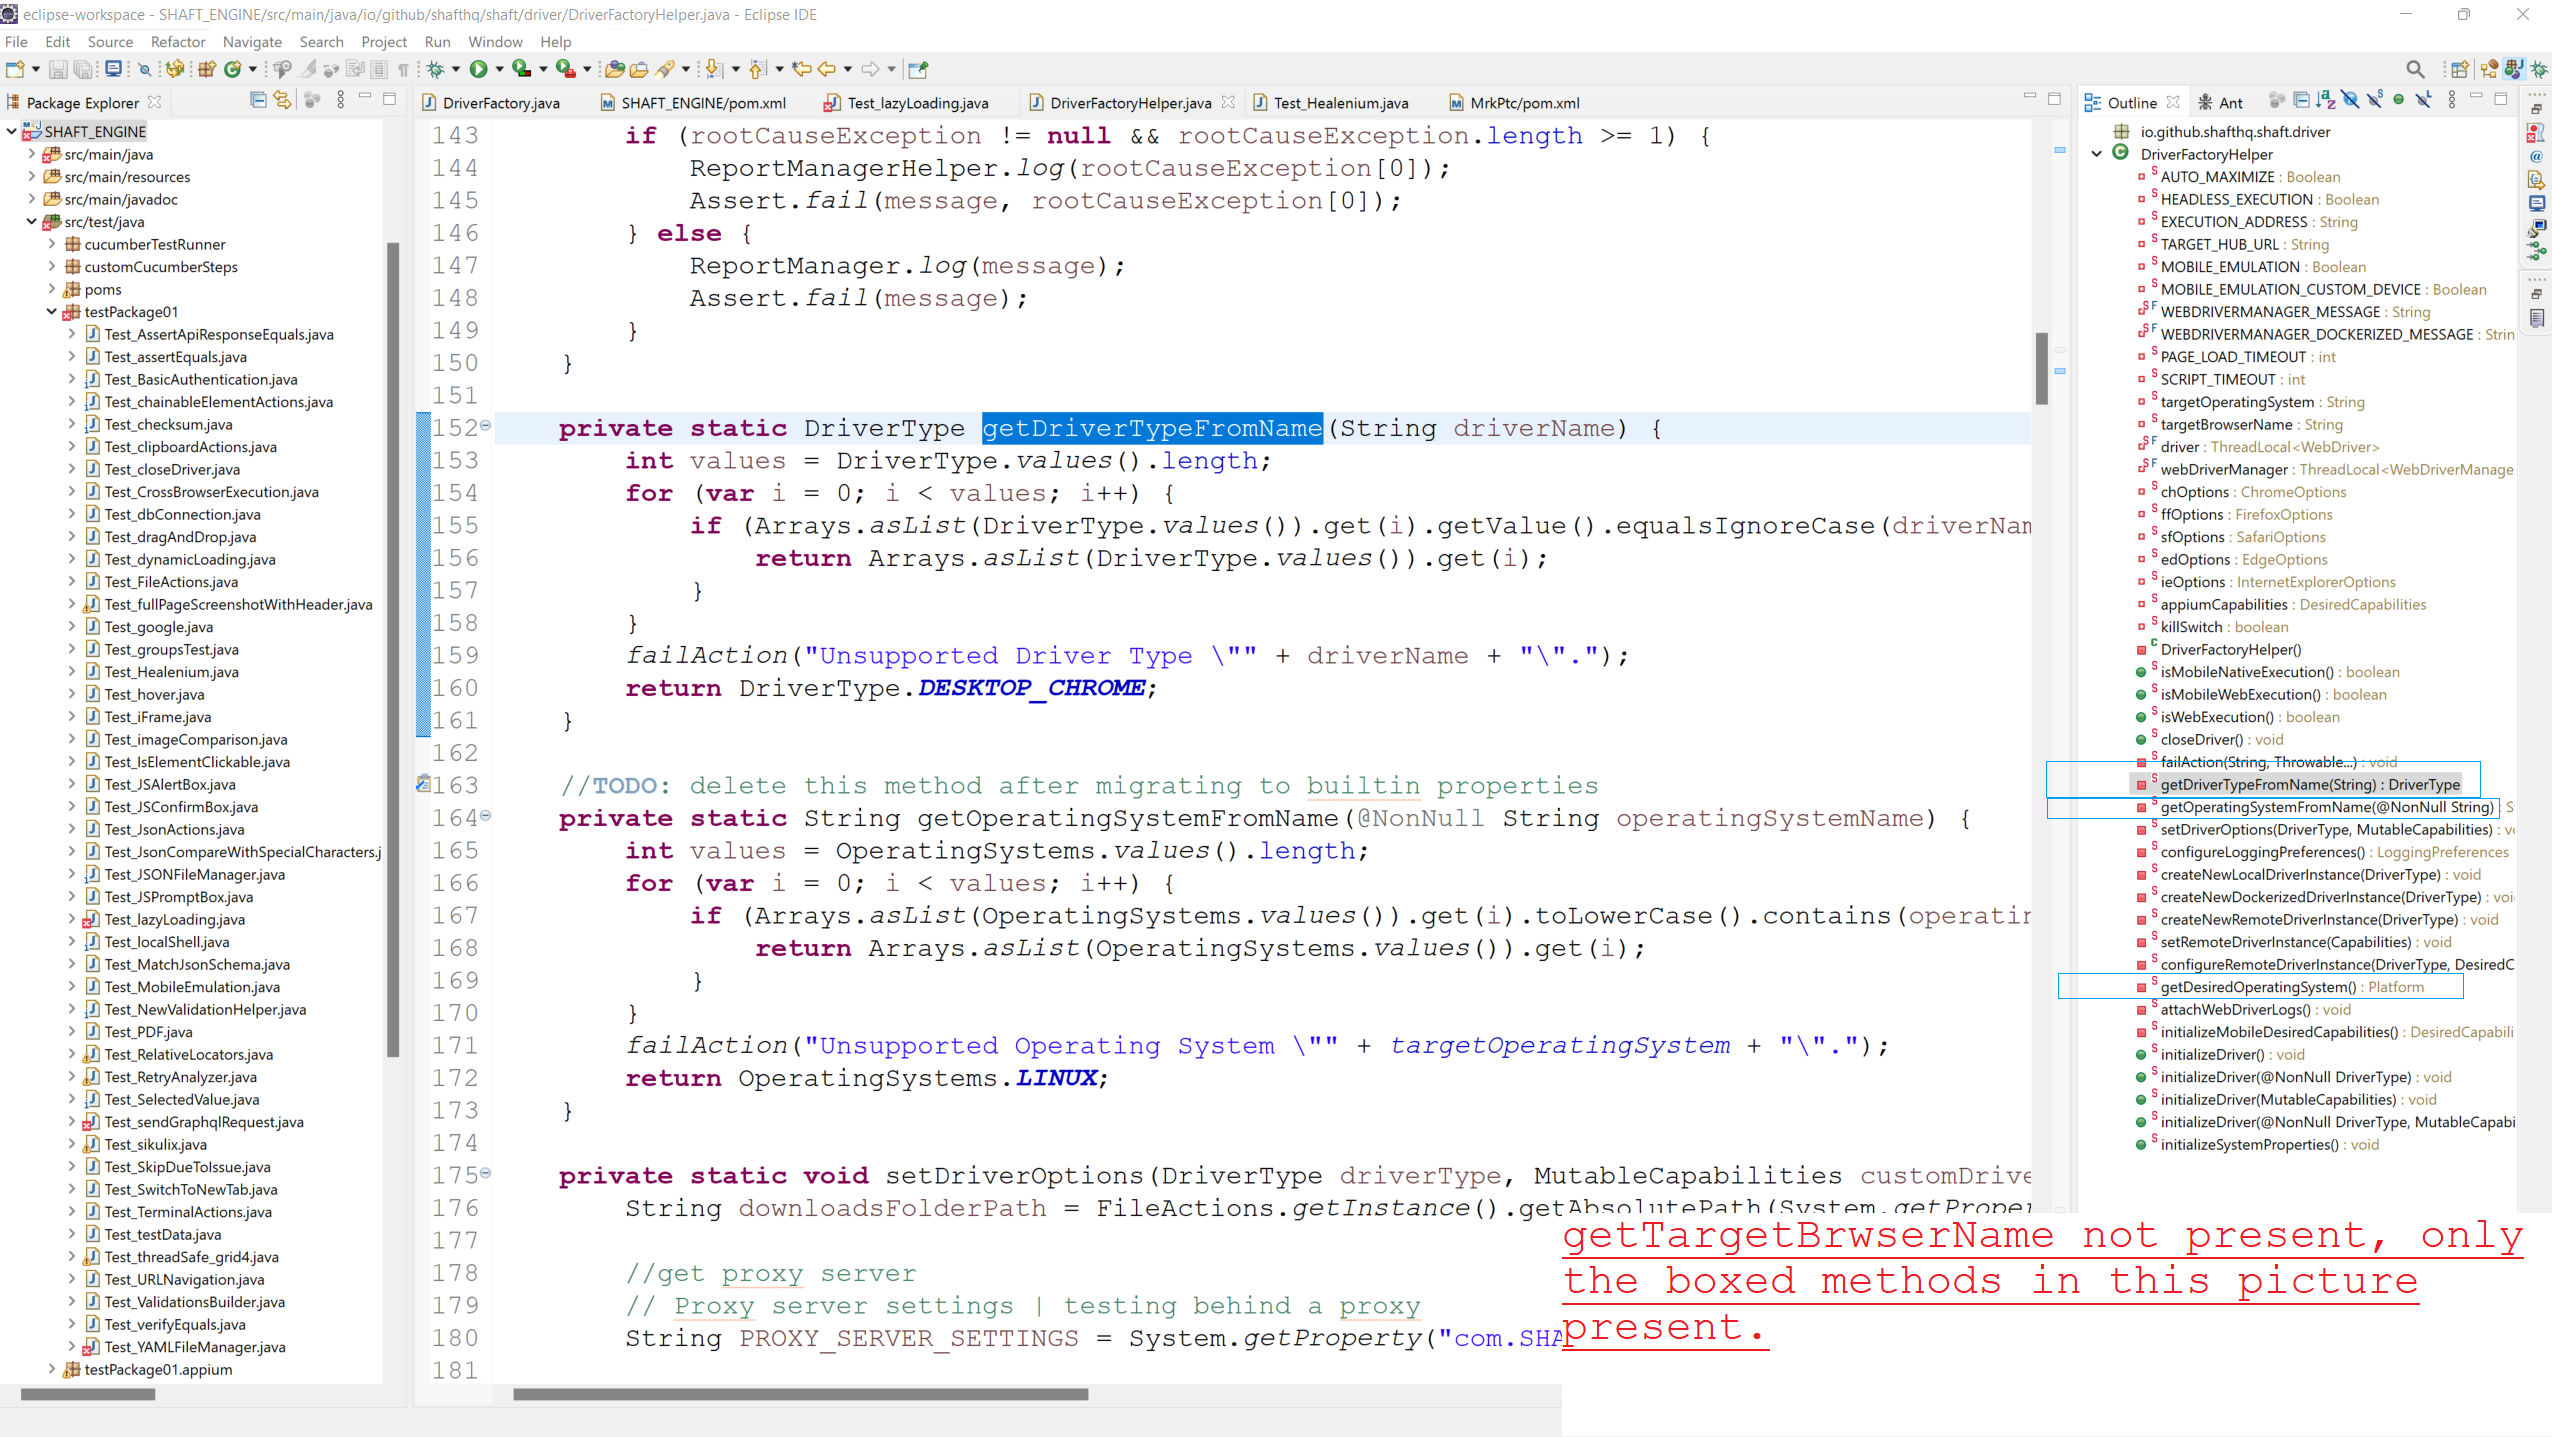This screenshot has width=2552, height=1437.
Task: Collapse the testPackage01 package node
Action: tap(52, 312)
